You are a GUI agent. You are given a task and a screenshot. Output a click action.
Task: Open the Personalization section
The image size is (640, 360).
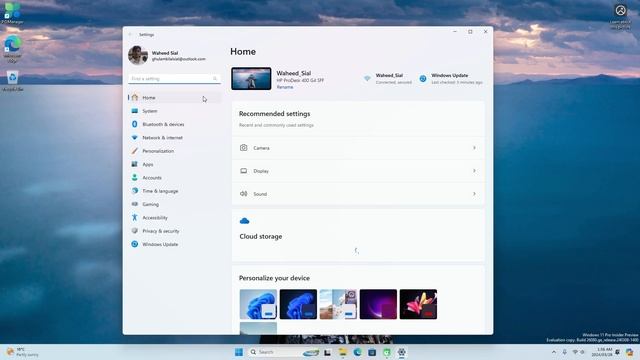click(x=174, y=151)
